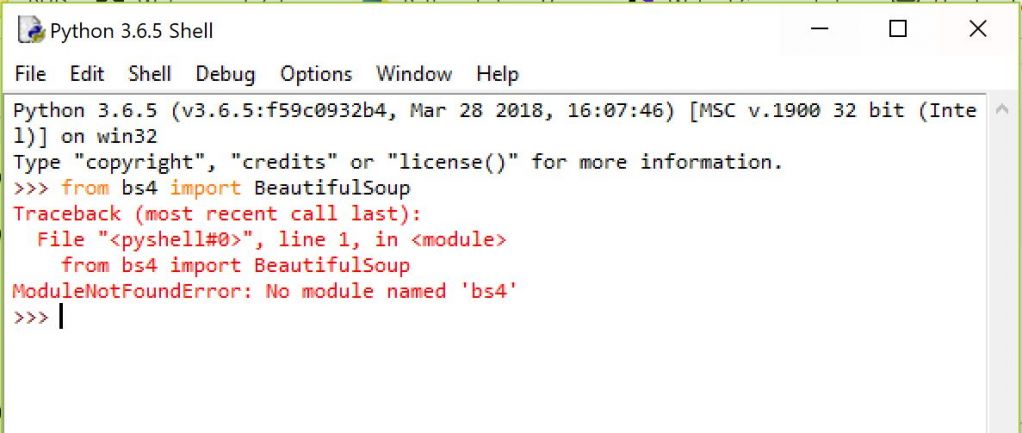Open the Edit menu

click(x=87, y=74)
